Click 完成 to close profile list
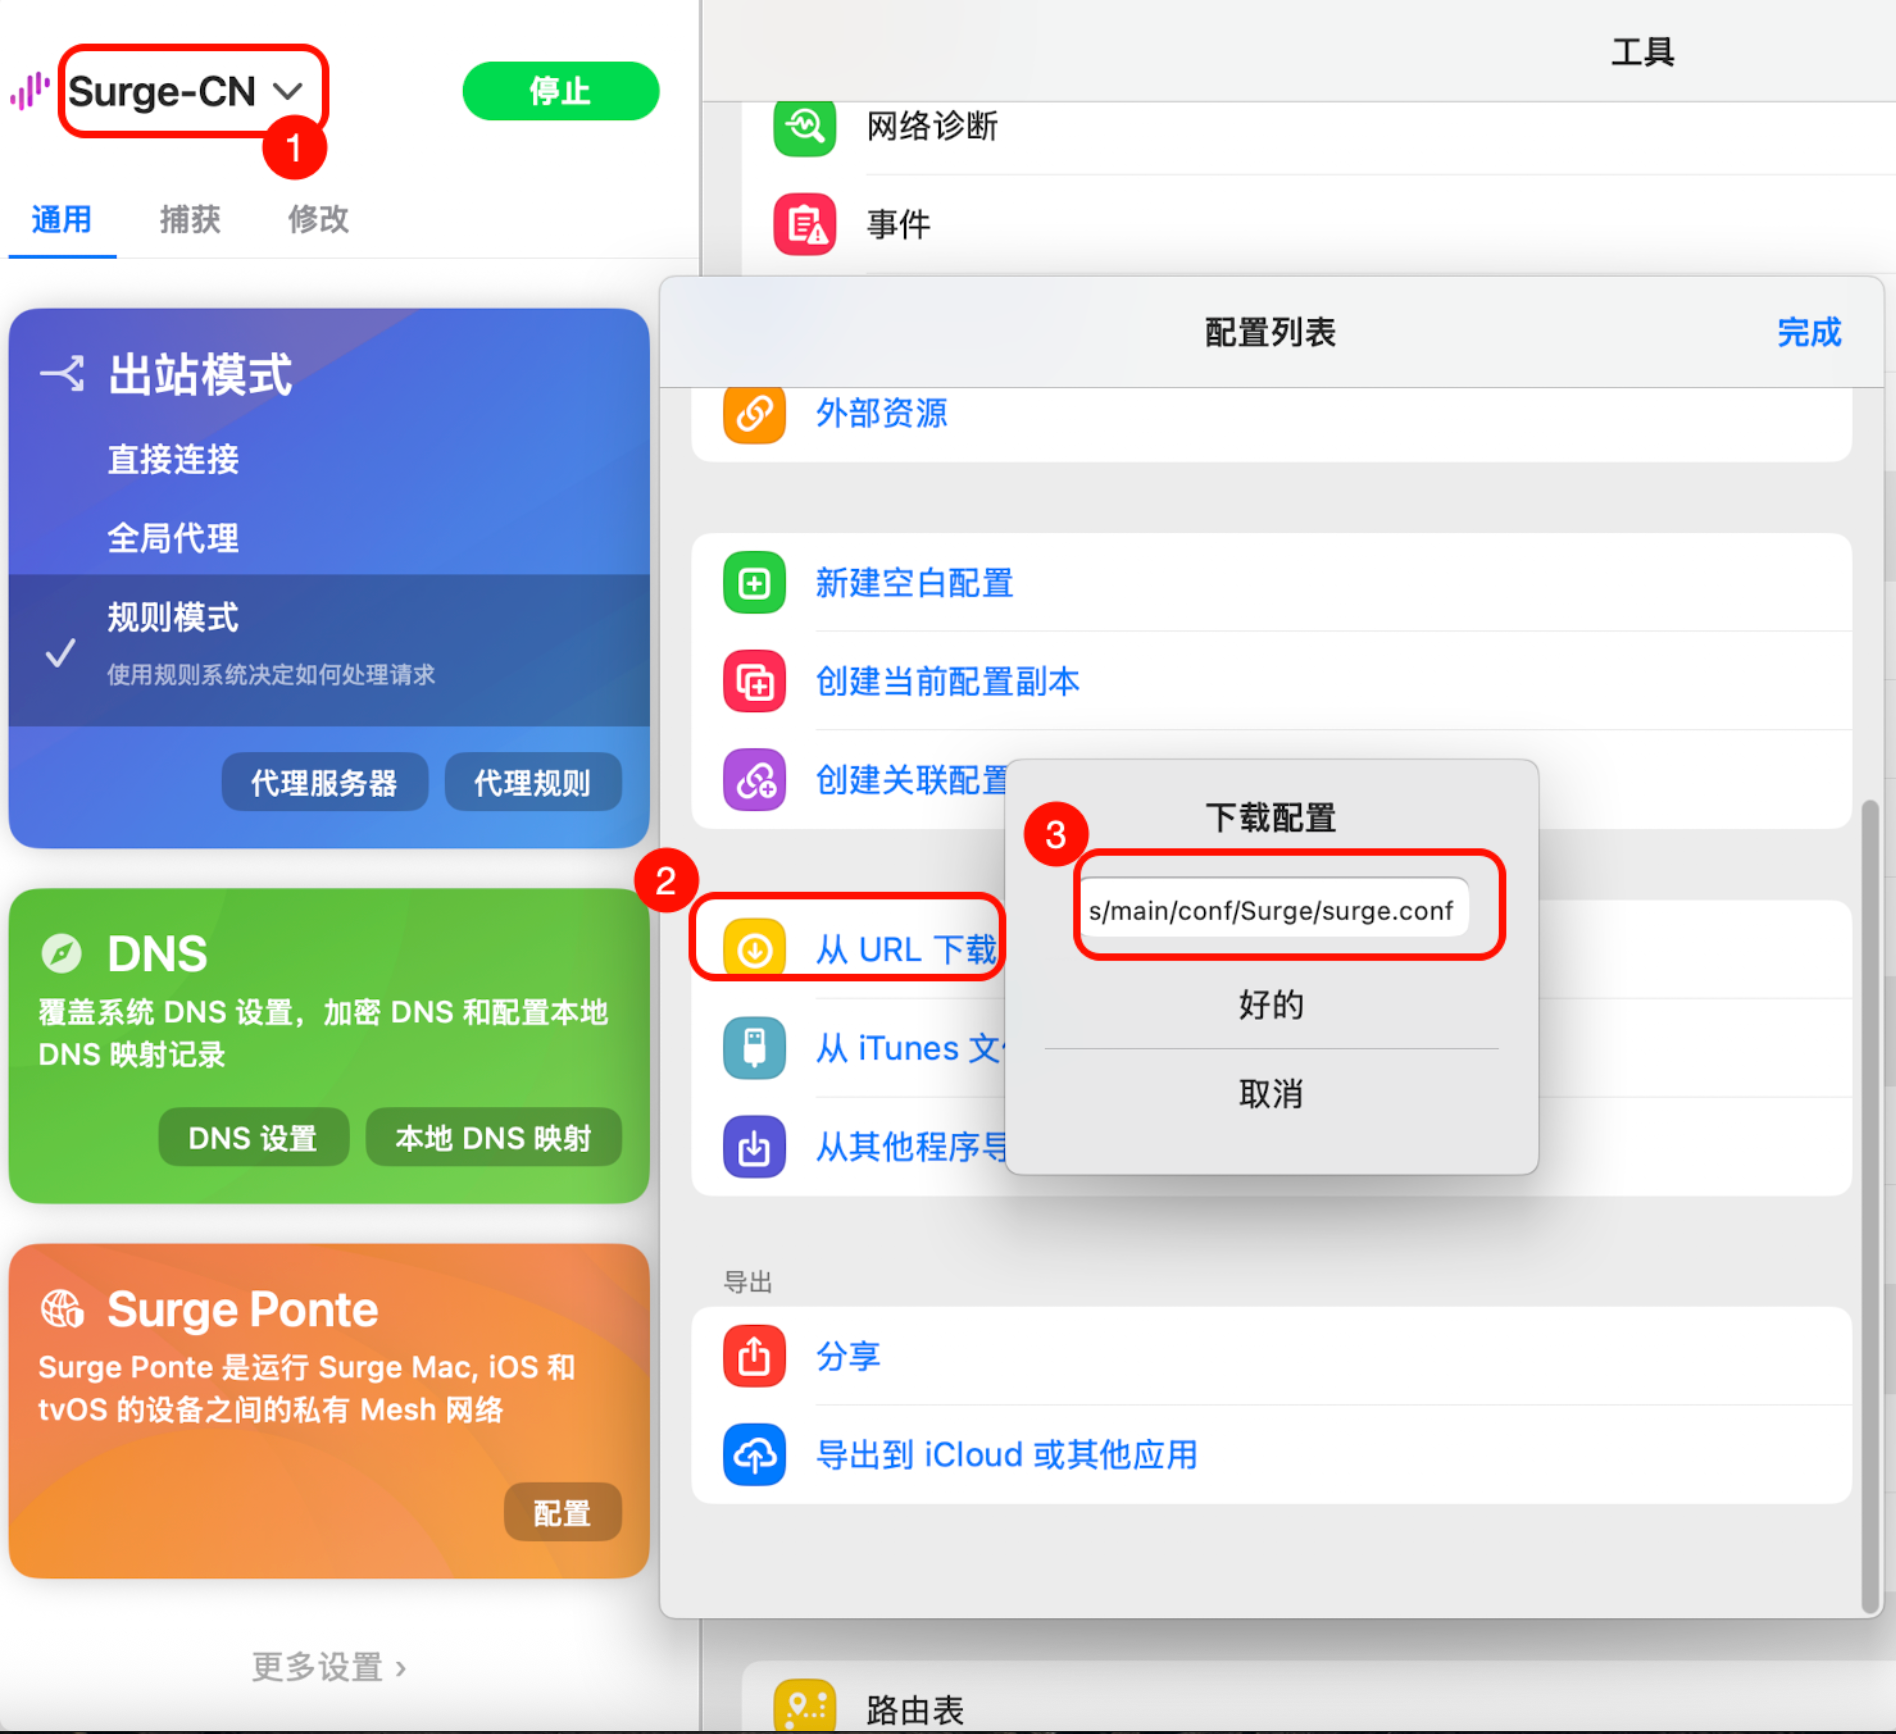Screen dimensions: 1896x1734 [1809, 332]
